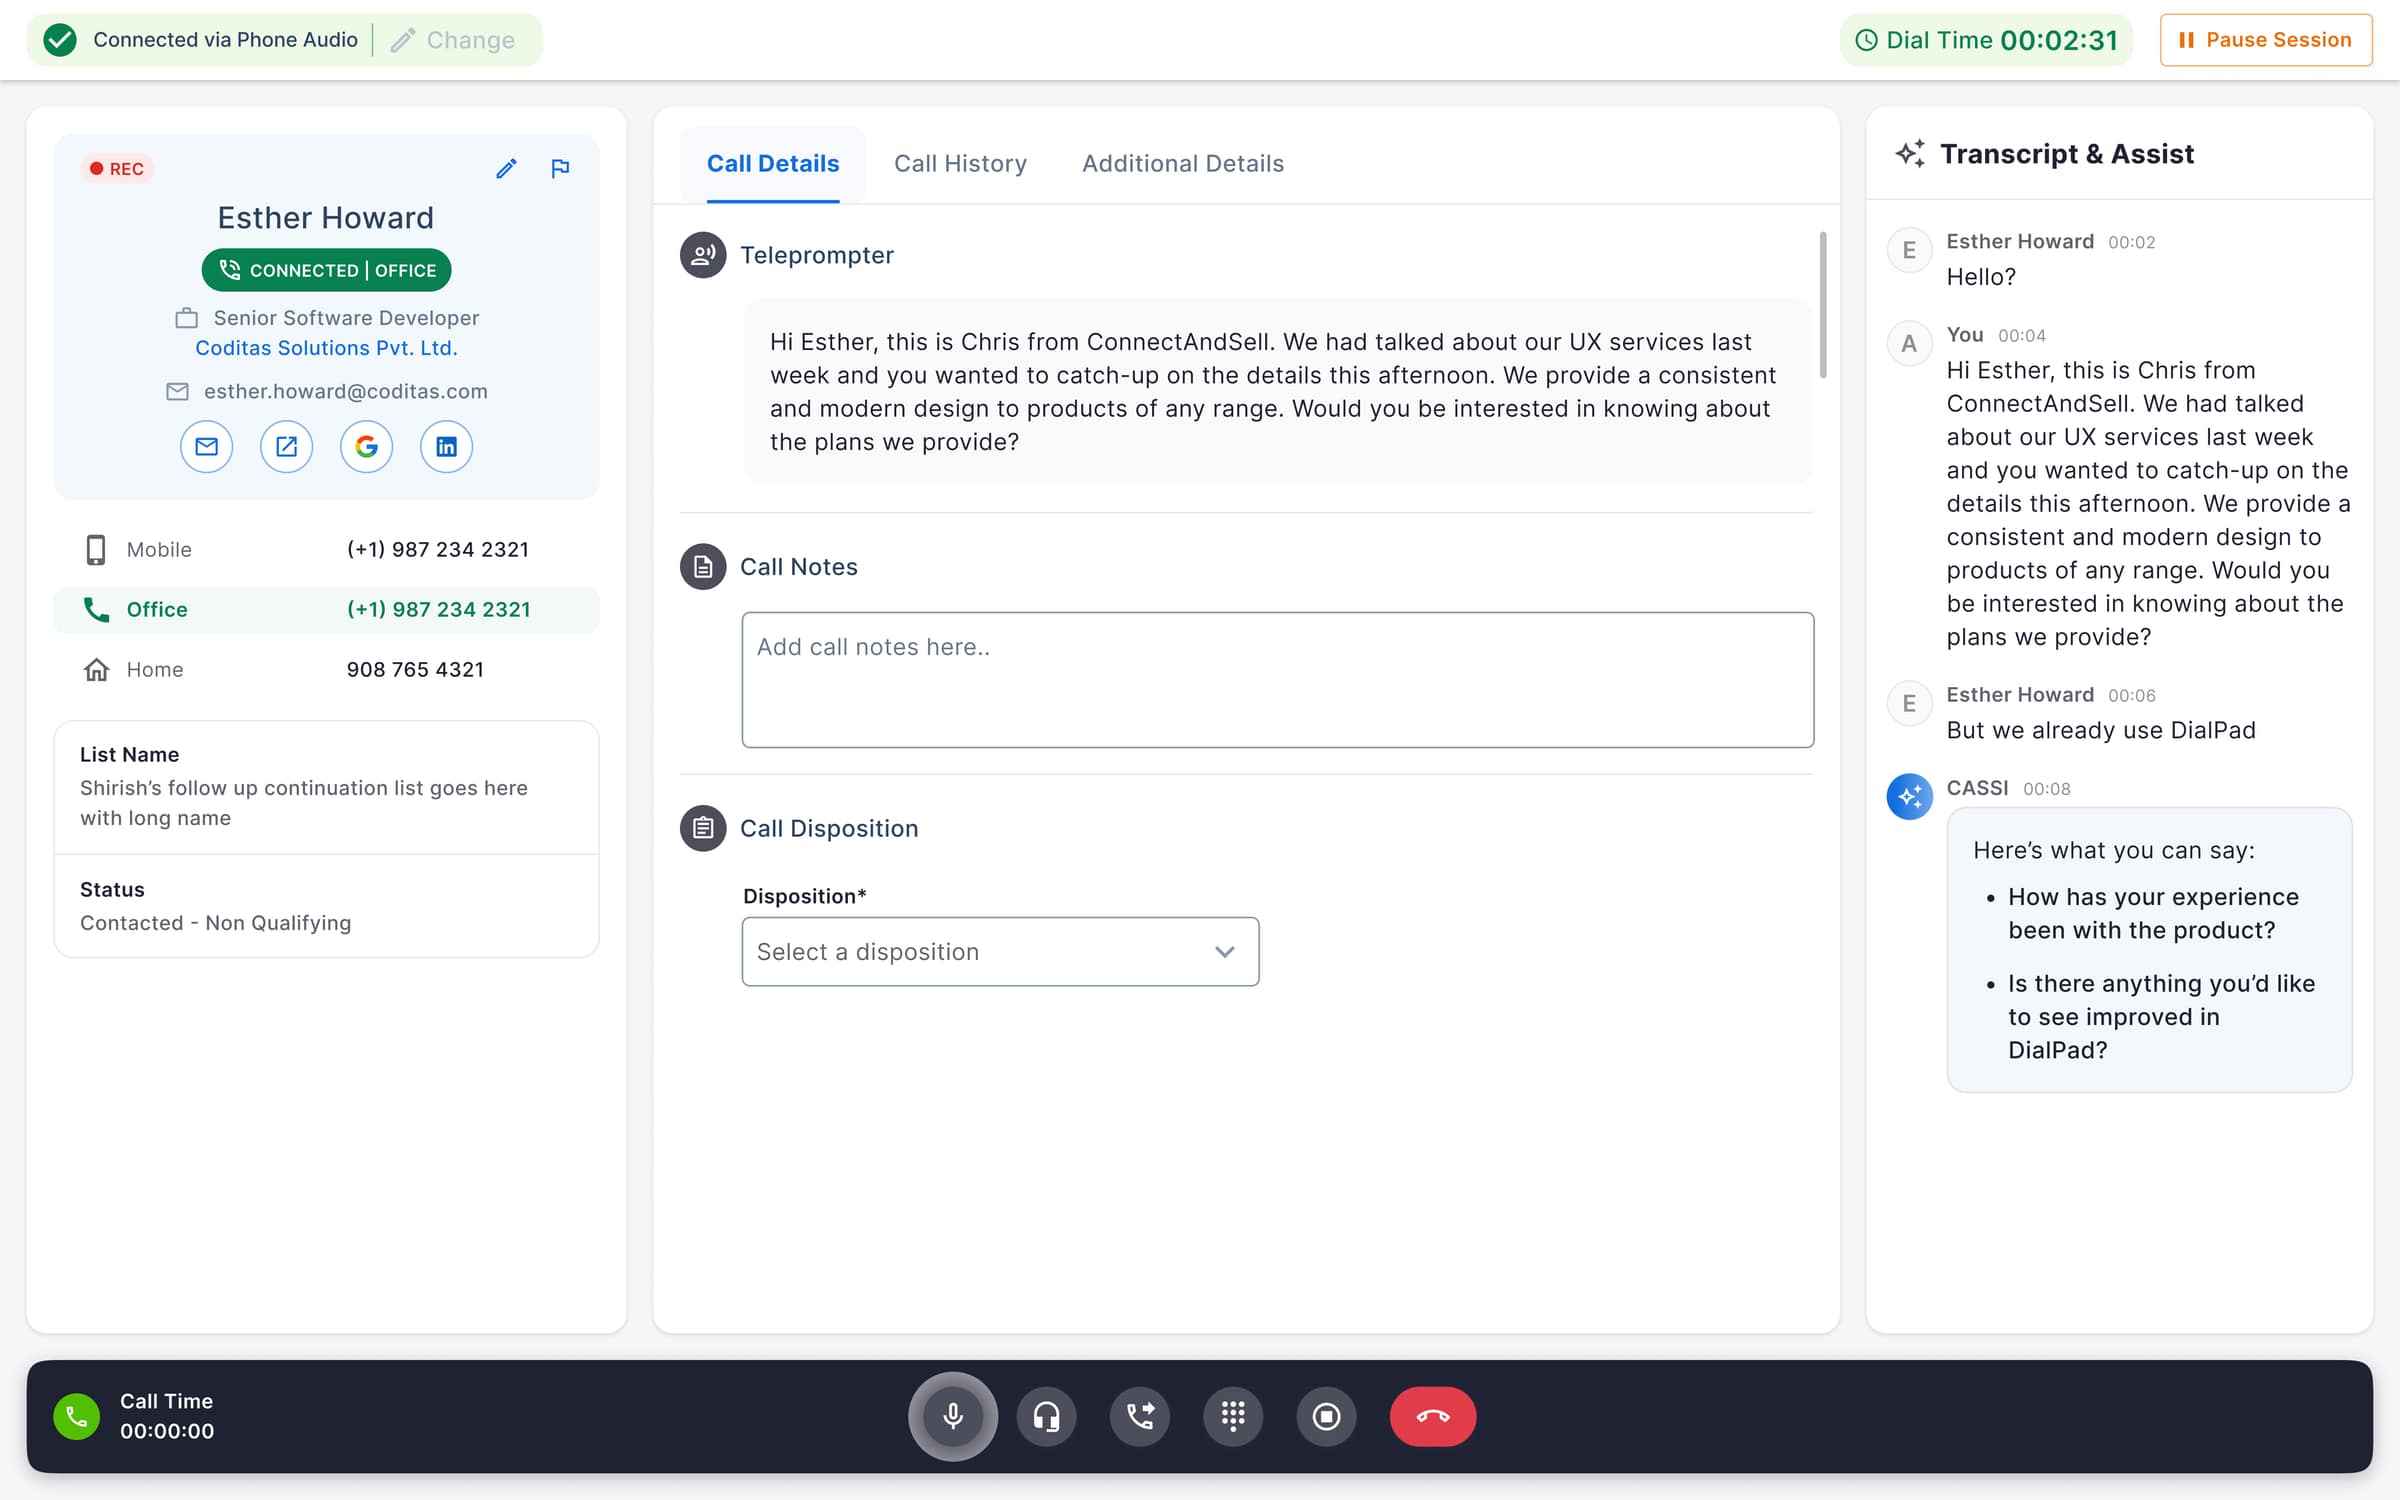2400x1500 pixels.
Task: Toggle call recording stop button
Action: point(1326,1416)
